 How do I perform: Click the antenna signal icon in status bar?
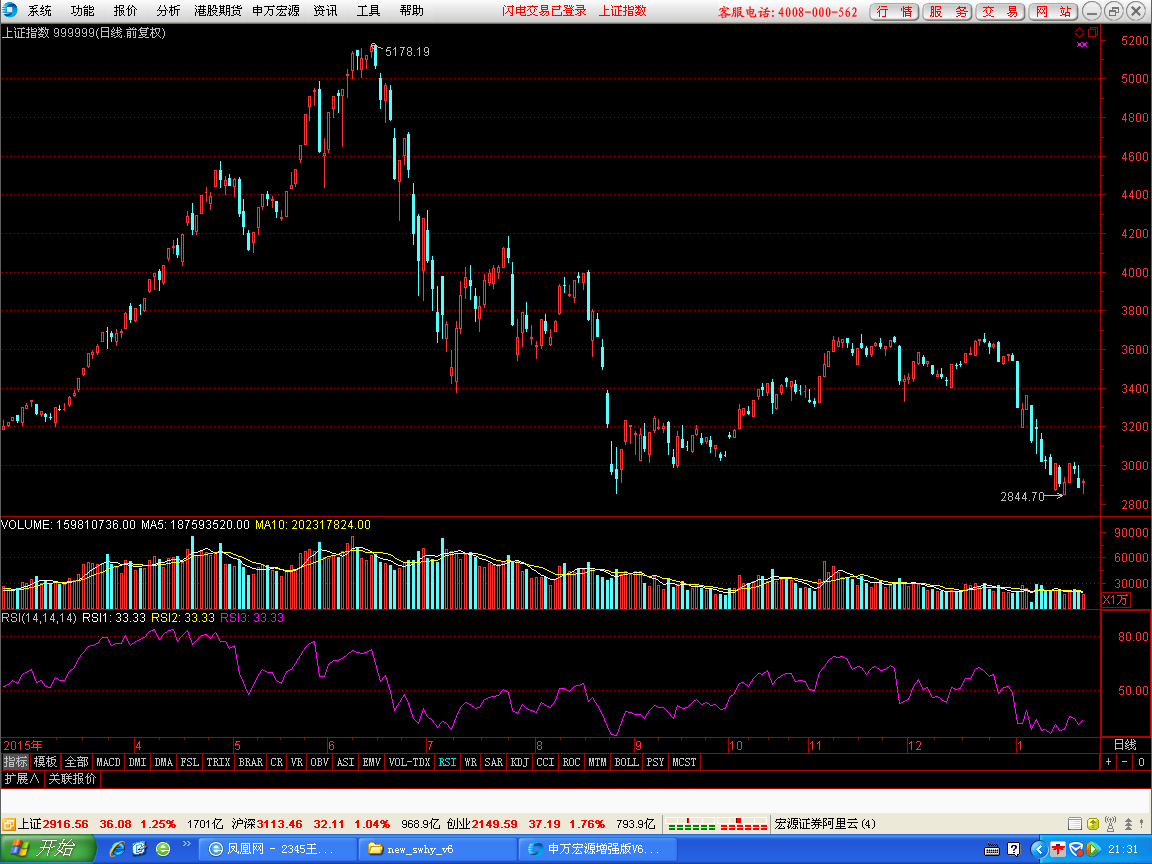pos(1110,824)
